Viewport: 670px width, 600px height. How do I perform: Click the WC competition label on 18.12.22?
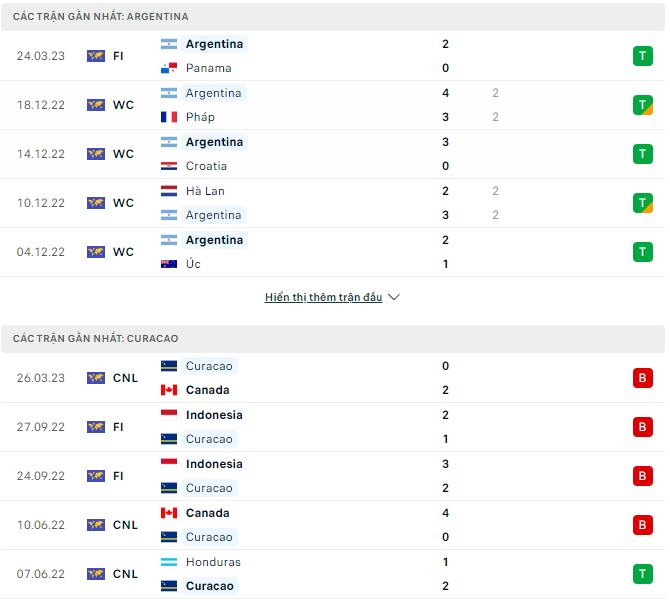[x=123, y=105]
